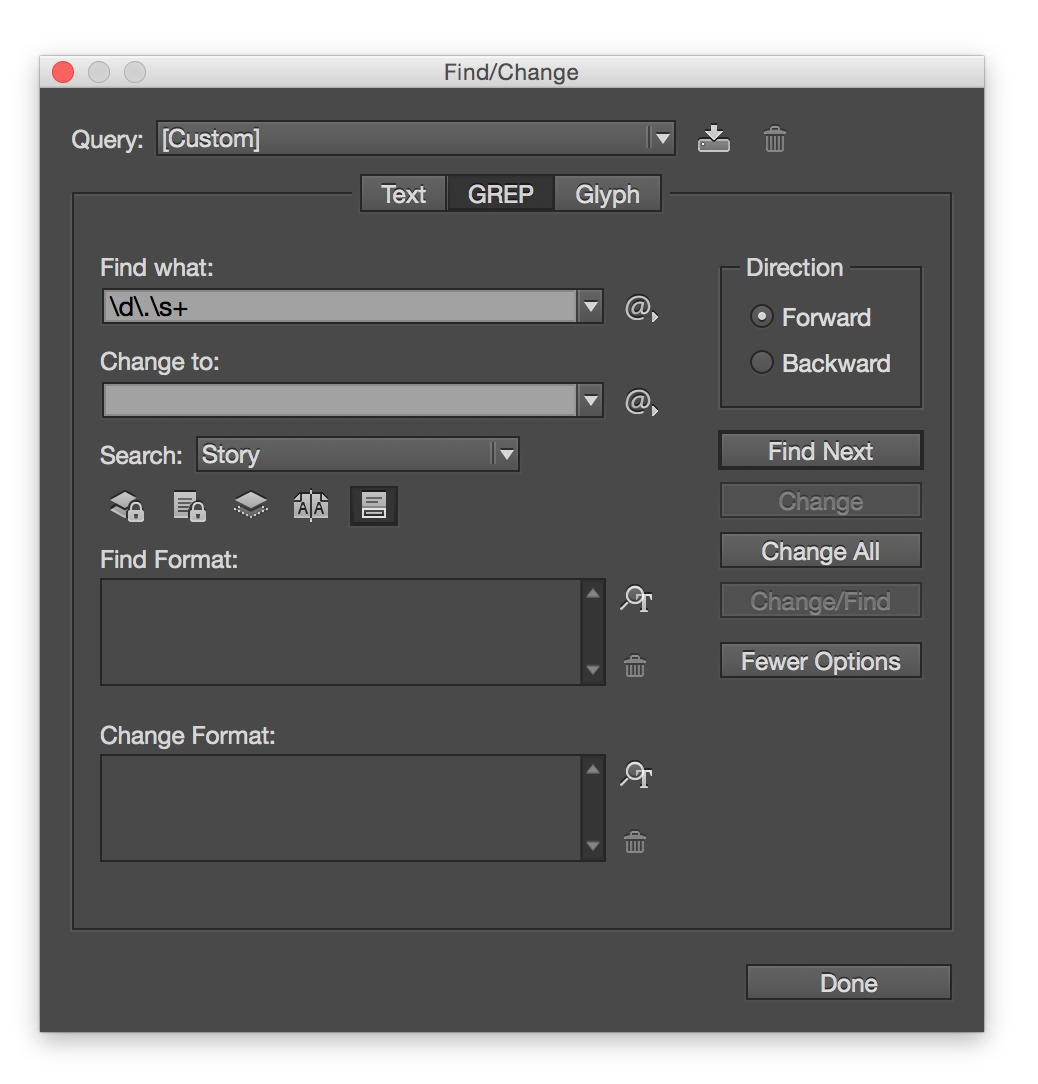Click the Delete Query trash icon
The height and width of the screenshot is (1084, 1038).
(774, 139)
